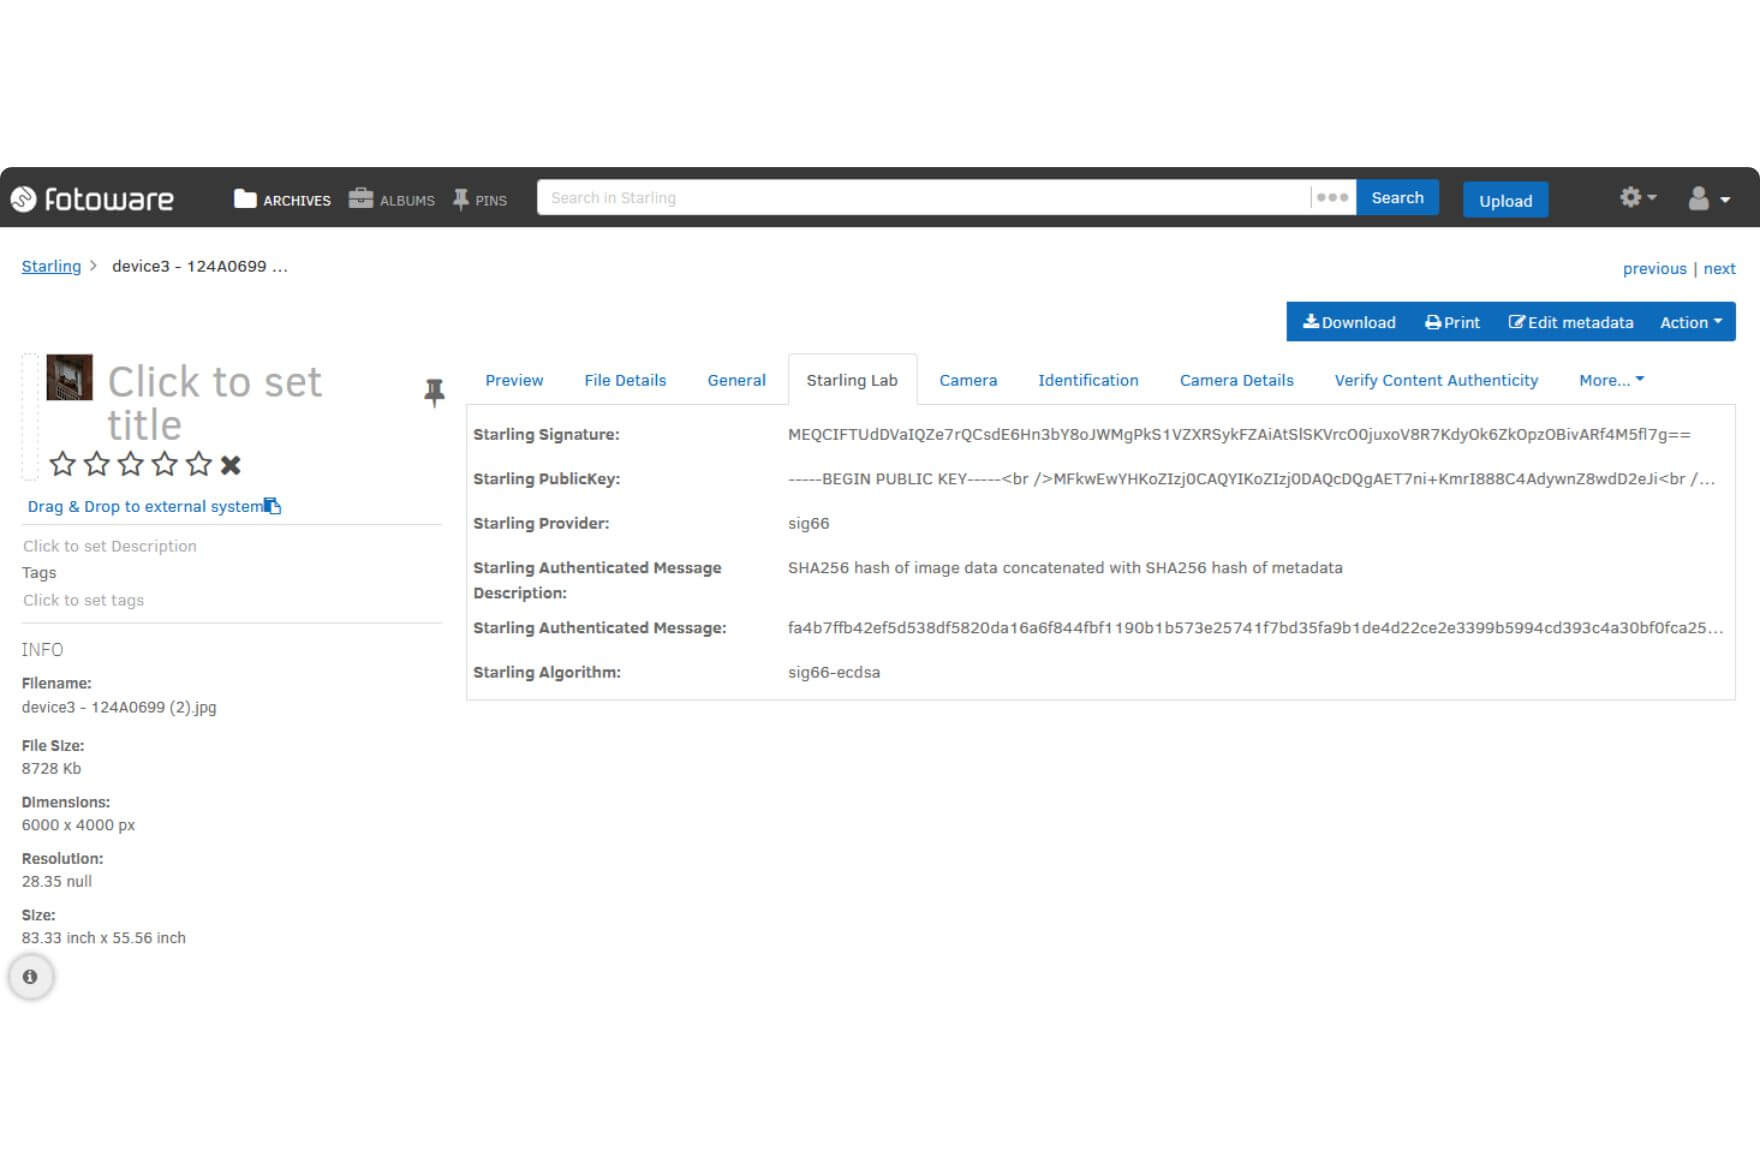Image resolution: width=1760 pixels, height=1174 pixels.
Task: Switch to the File Details tab
Action: point(625,380)
